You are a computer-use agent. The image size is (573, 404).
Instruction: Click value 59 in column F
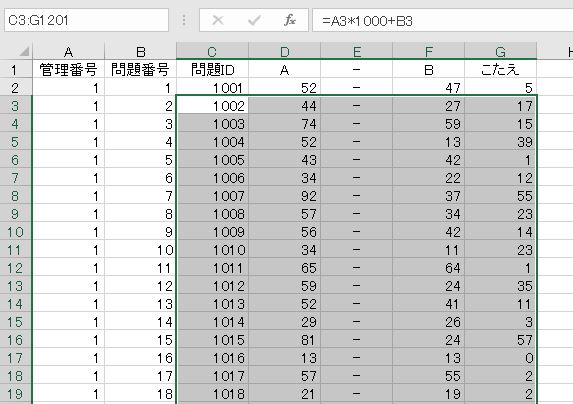[x=428, y=124]
